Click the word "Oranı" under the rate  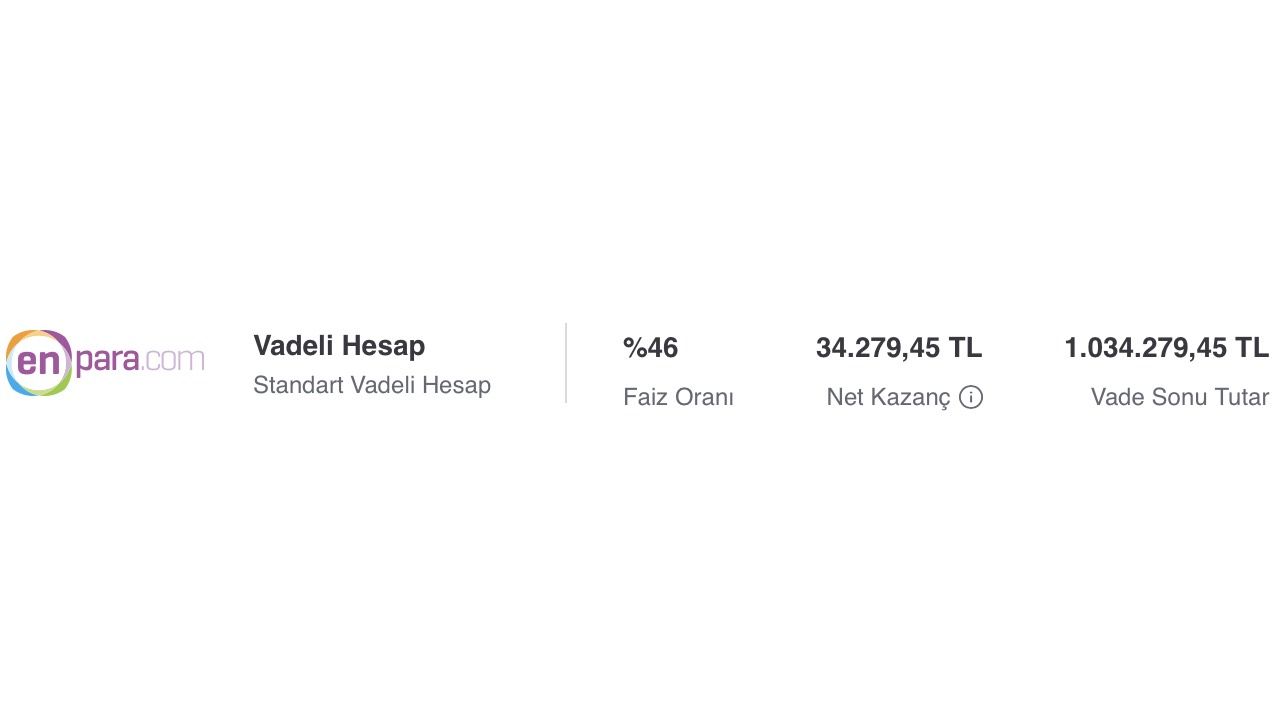705,397
